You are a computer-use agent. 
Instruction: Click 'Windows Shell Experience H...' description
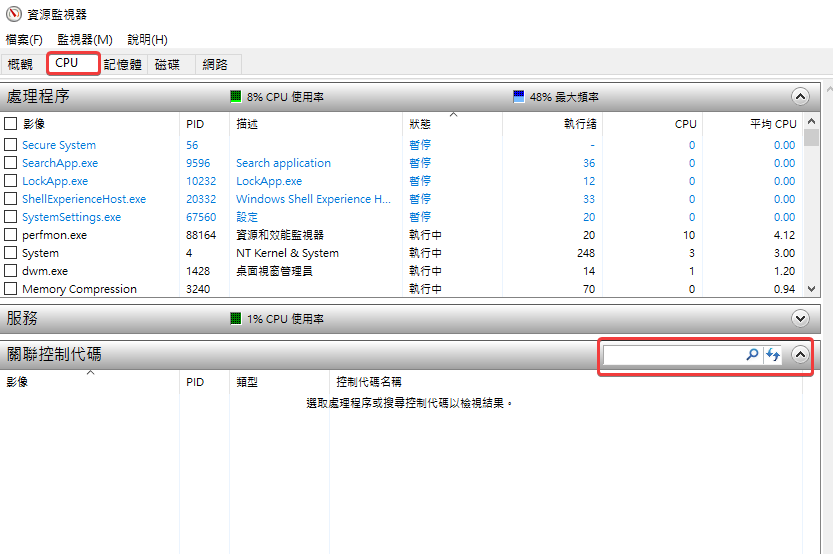tap(313, 199)
